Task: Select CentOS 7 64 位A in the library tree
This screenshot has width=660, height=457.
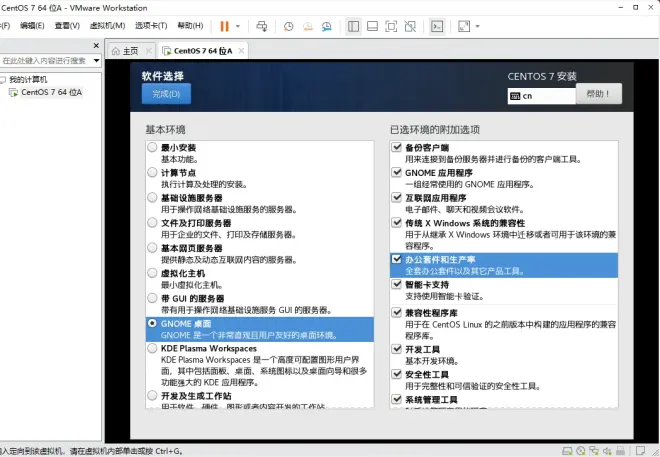Action: pos(51,92)
